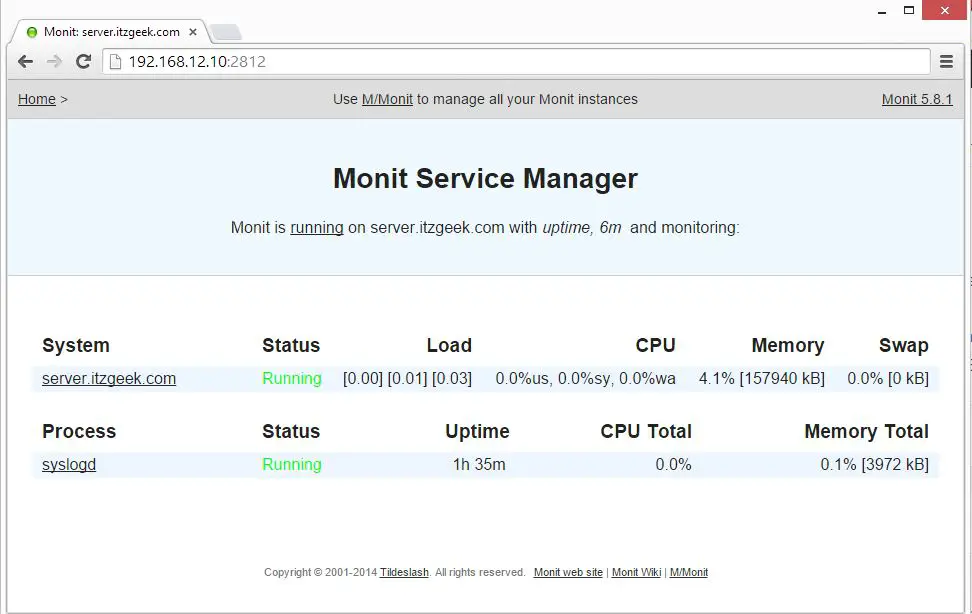Maximize the browser window
This screenshot has height=614, width=972.
click(909, 11)
